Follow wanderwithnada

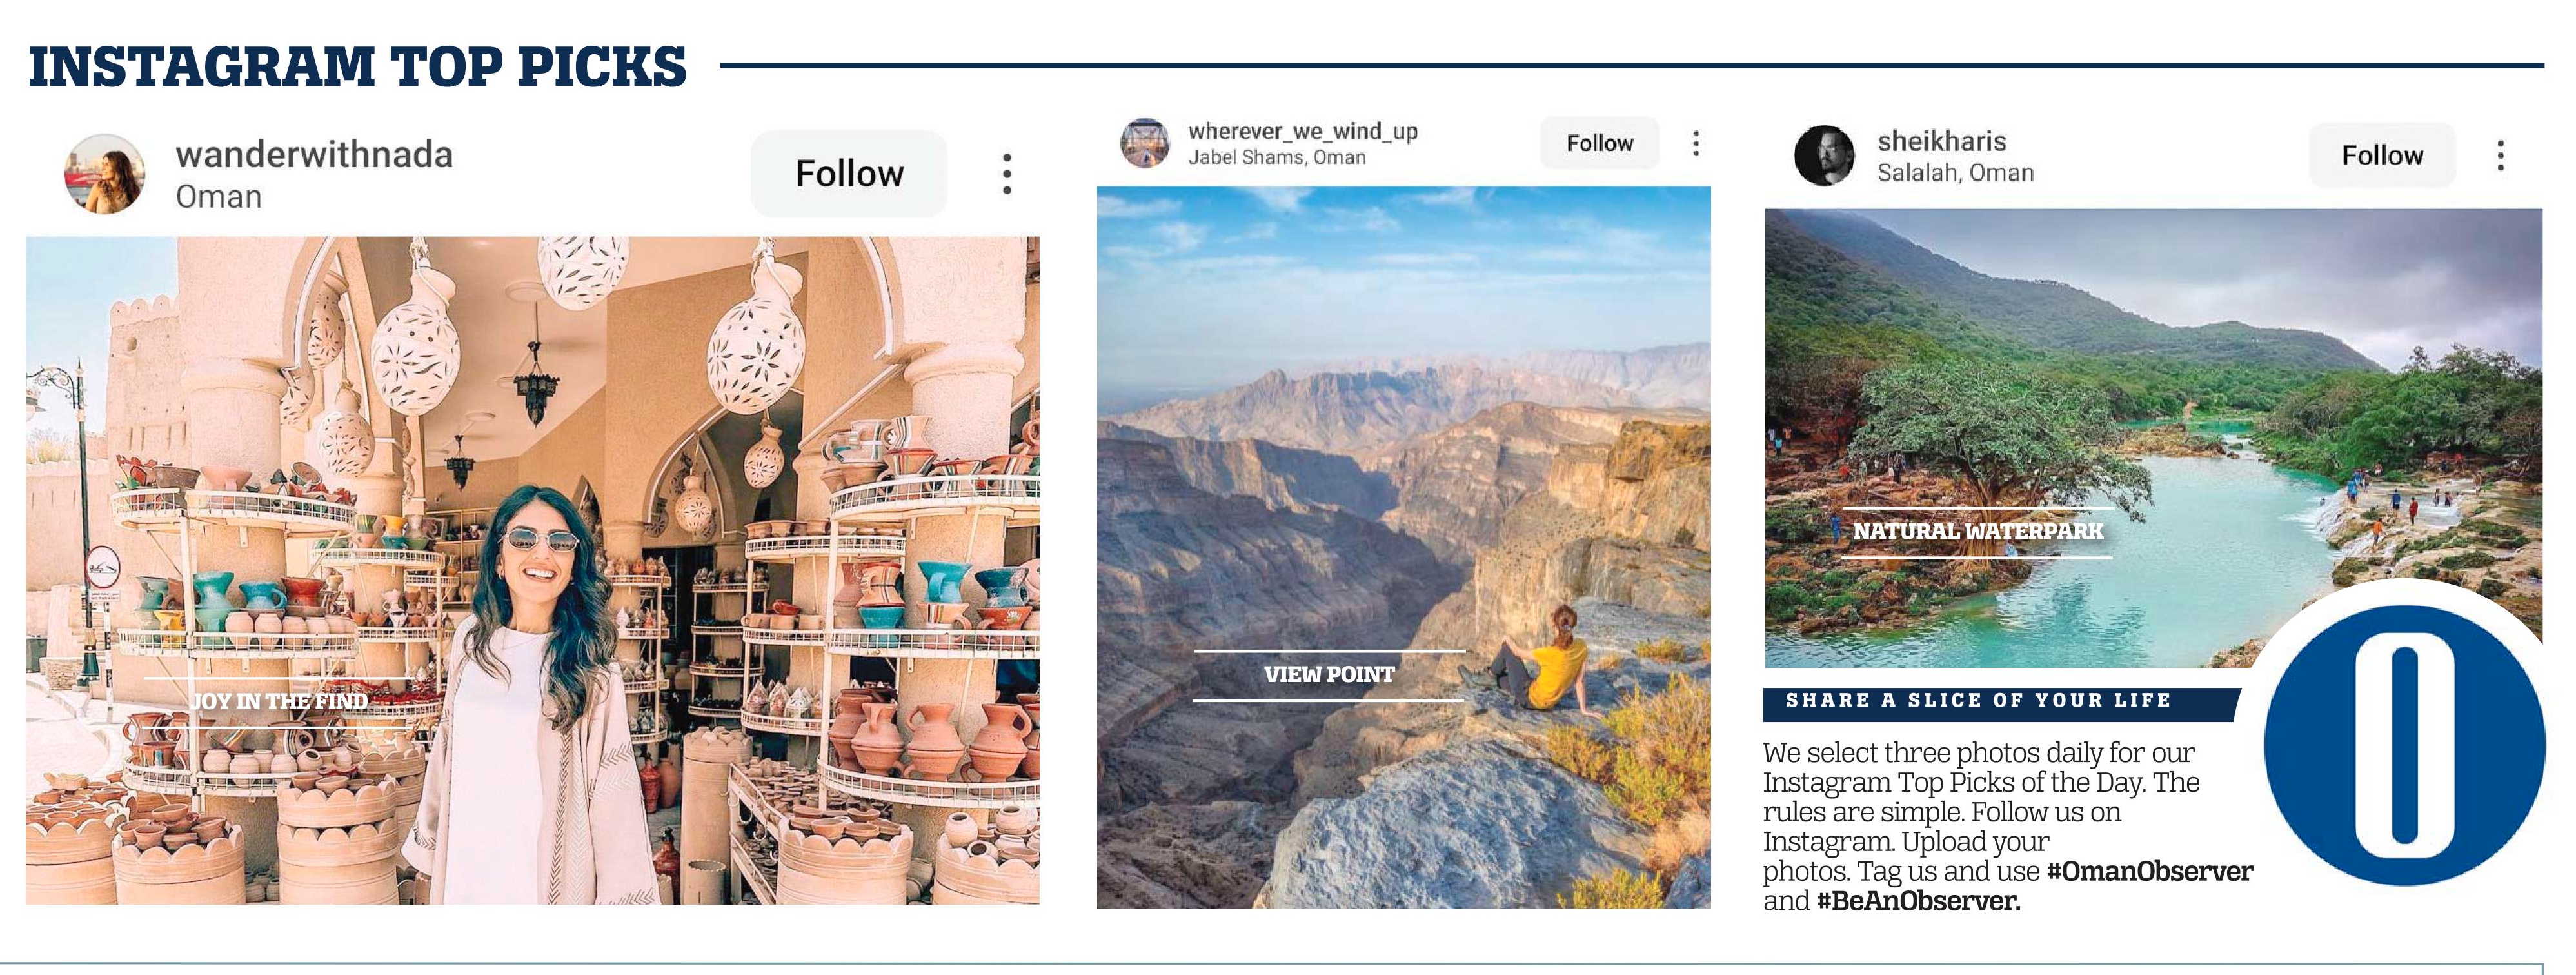[x=849, y=174]
